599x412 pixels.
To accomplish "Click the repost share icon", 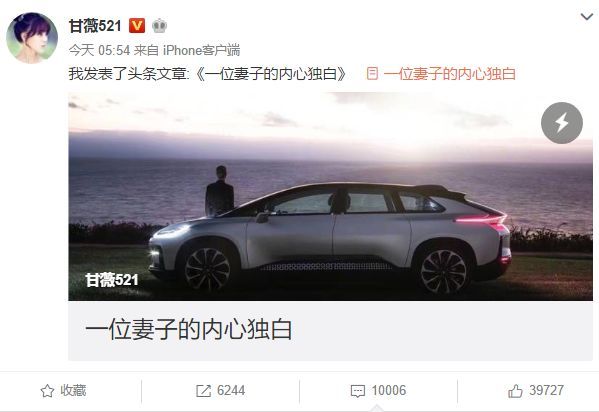I will pyautogui.click(x=203, y=391).
